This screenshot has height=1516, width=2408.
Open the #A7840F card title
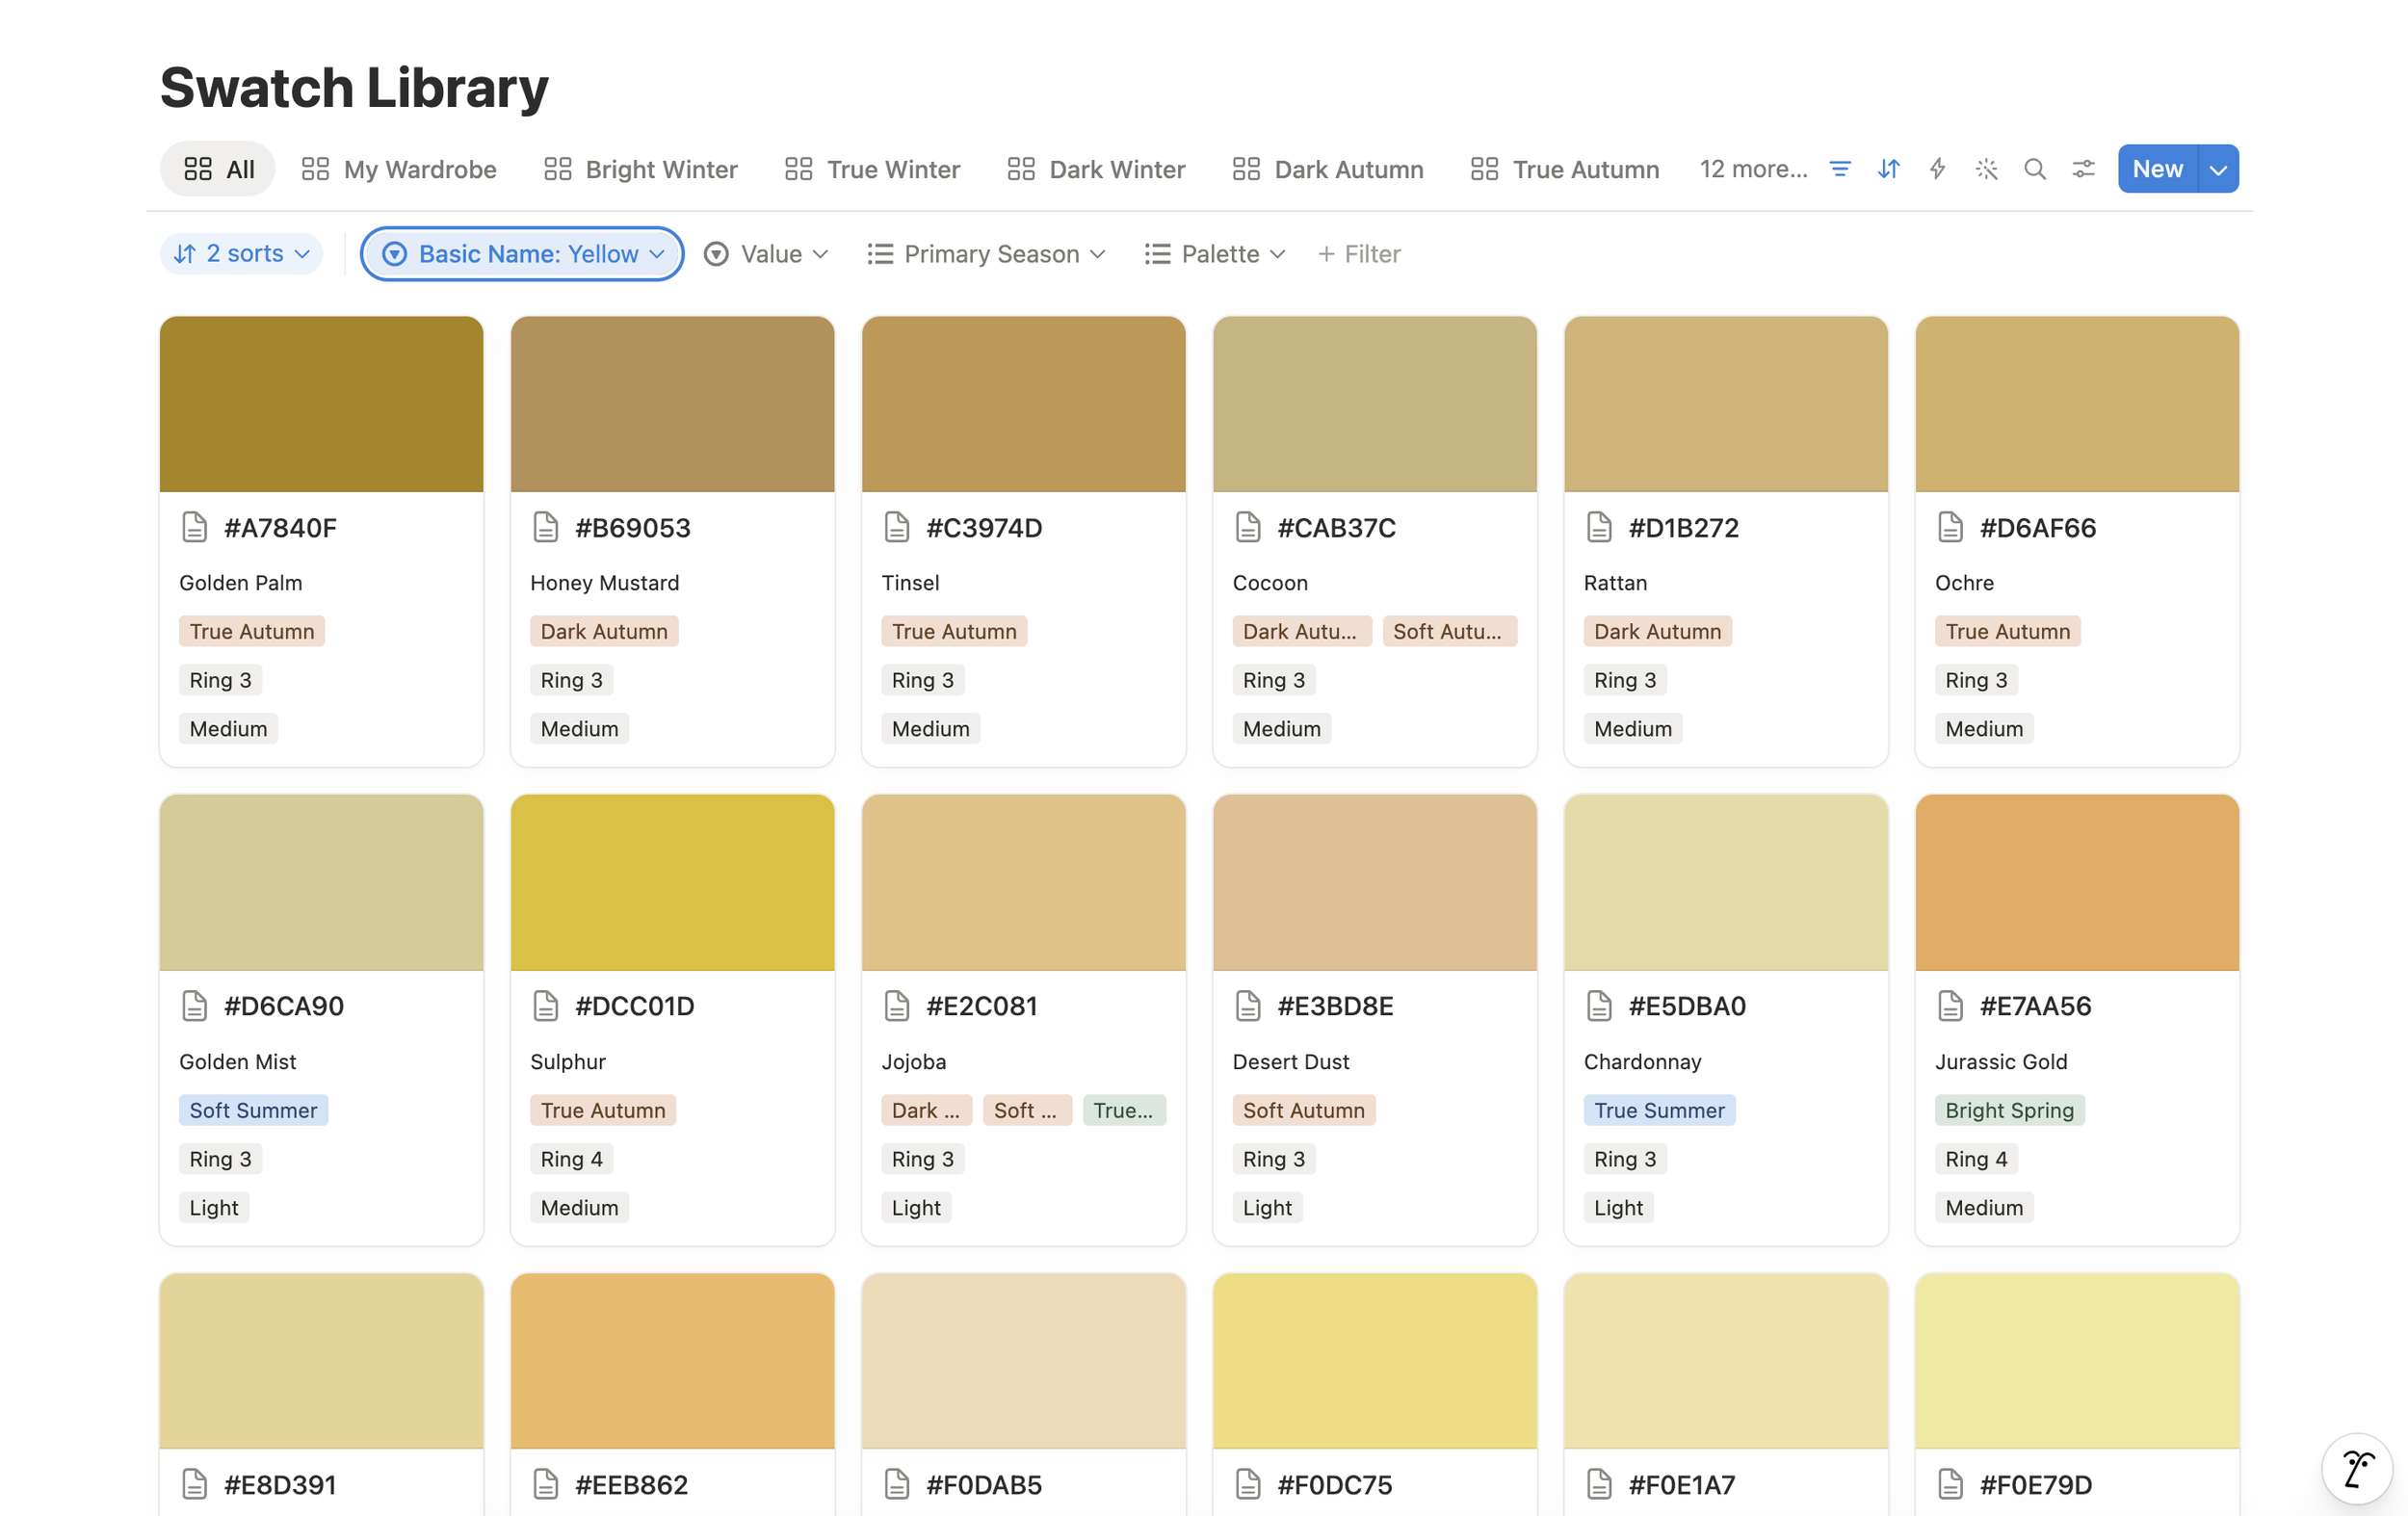pos(281,527)
